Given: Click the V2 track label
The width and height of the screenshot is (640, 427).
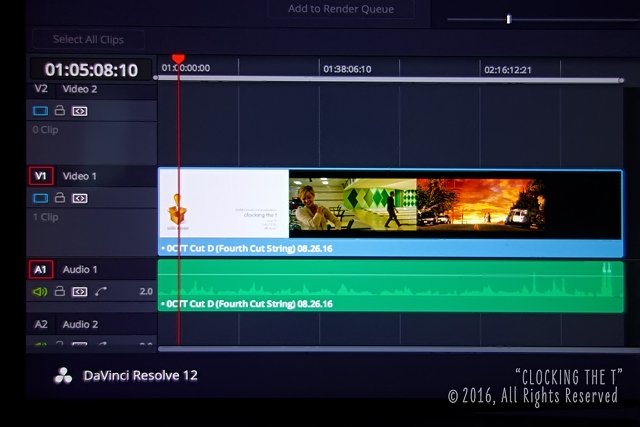Looking at the screenshot, I should tap(41, 89).
